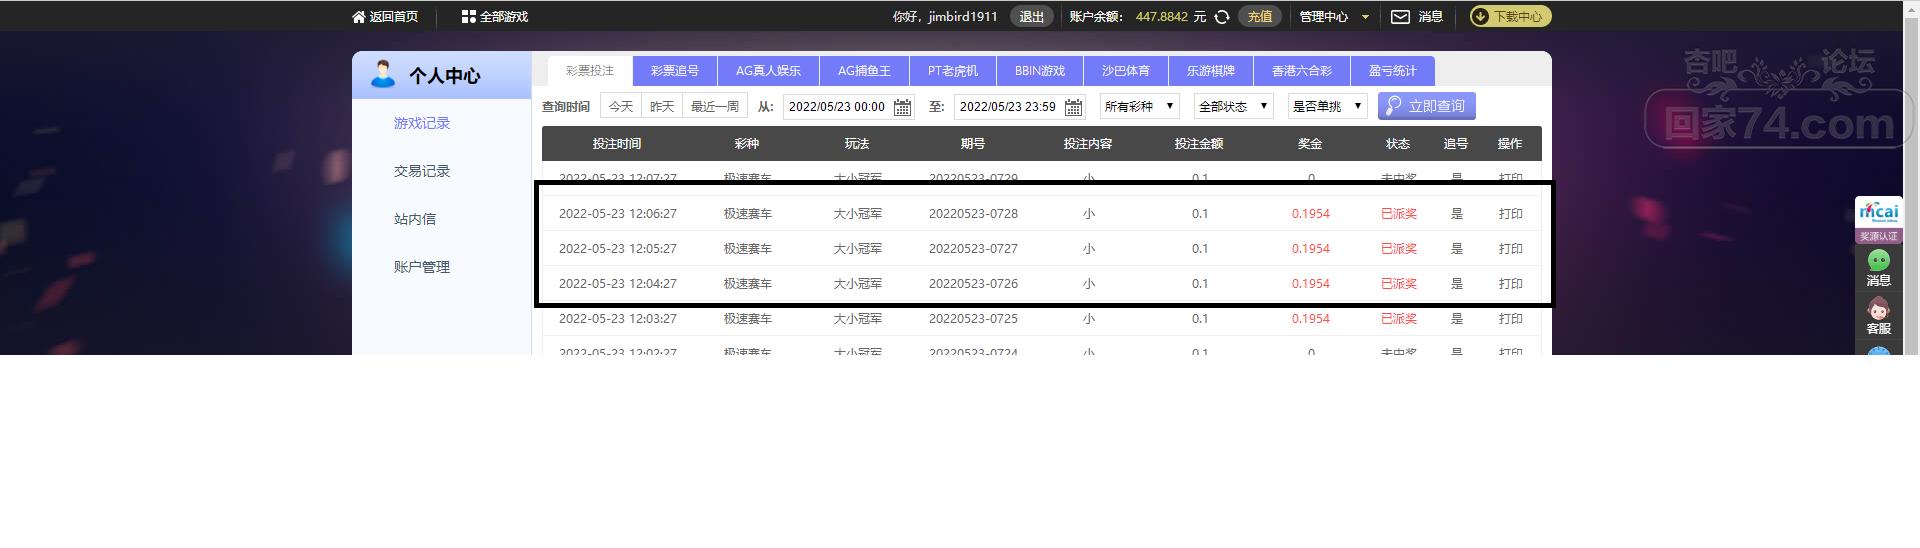This screenshot has width=1920, height=548.
Task: Click 打印 for period 20220523-0728
Action: point(1510,214)
